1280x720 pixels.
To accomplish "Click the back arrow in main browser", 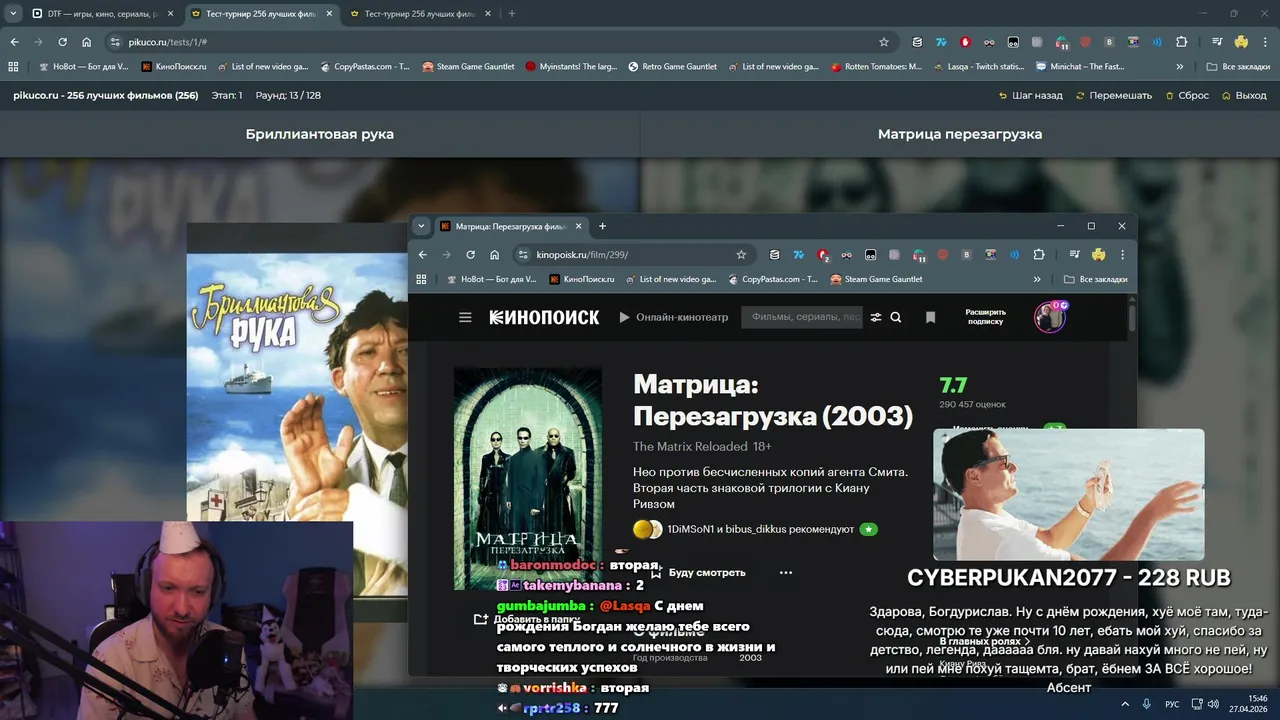I will (x=14, y=42).
